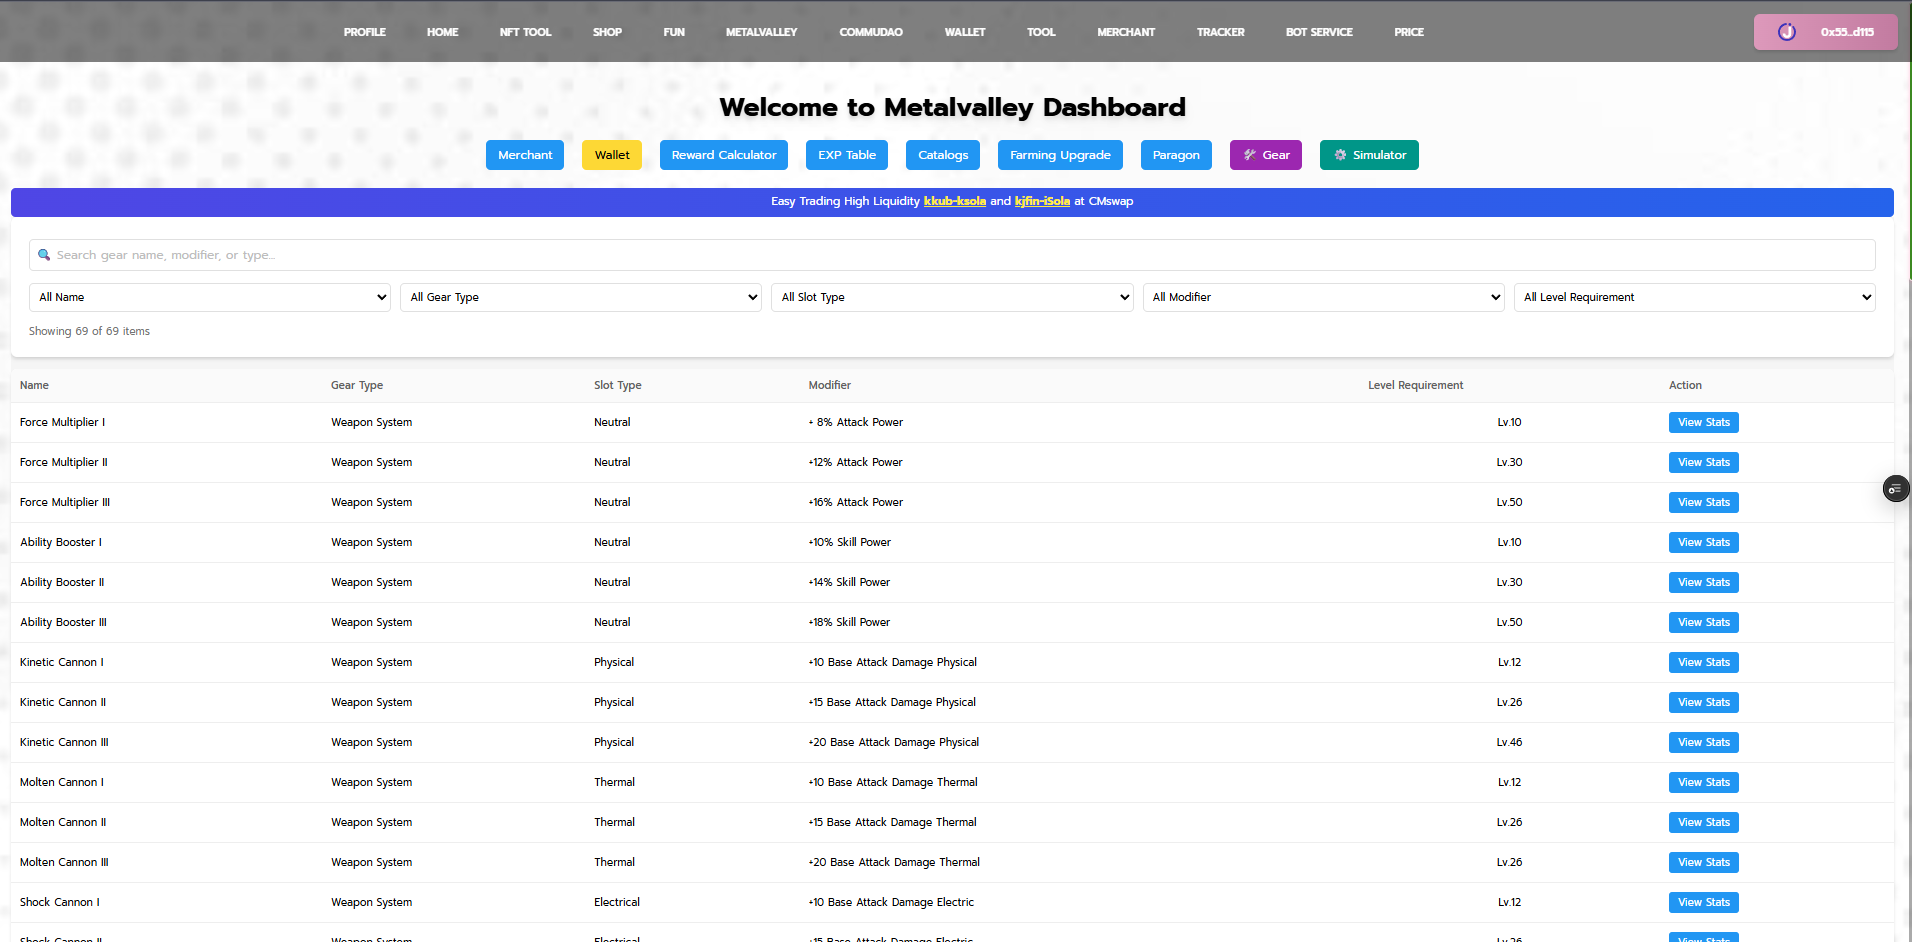Click the sparkle Gear button

point(1265,155)
